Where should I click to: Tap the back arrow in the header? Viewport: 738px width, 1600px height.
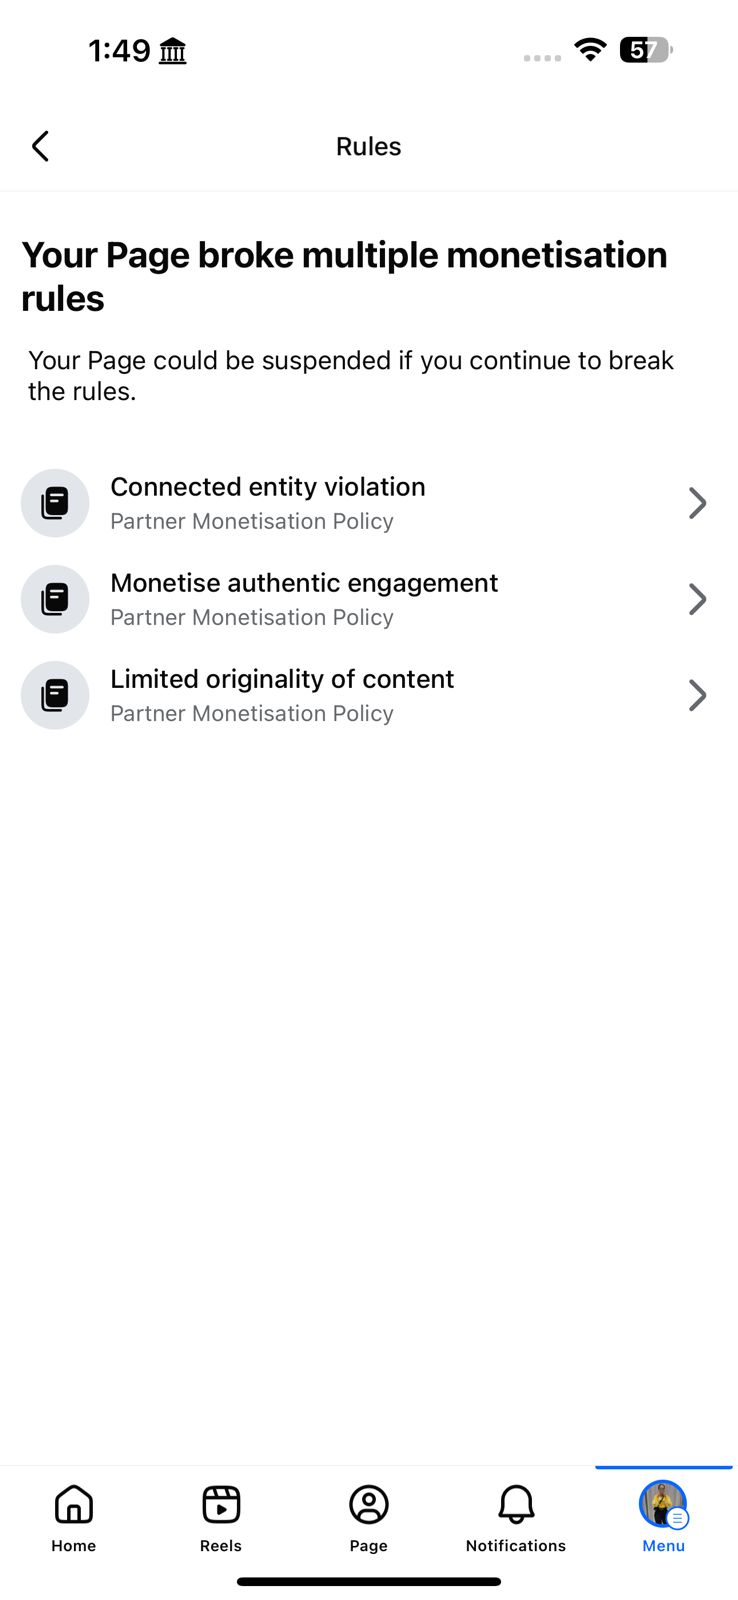(40, 146)
